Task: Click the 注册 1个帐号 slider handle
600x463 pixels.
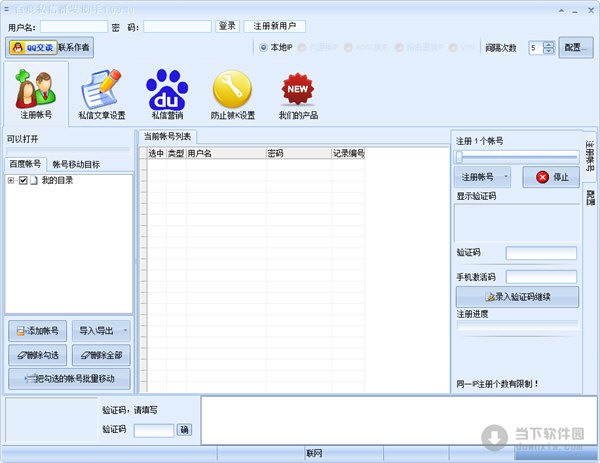Action: pos(459,157)
